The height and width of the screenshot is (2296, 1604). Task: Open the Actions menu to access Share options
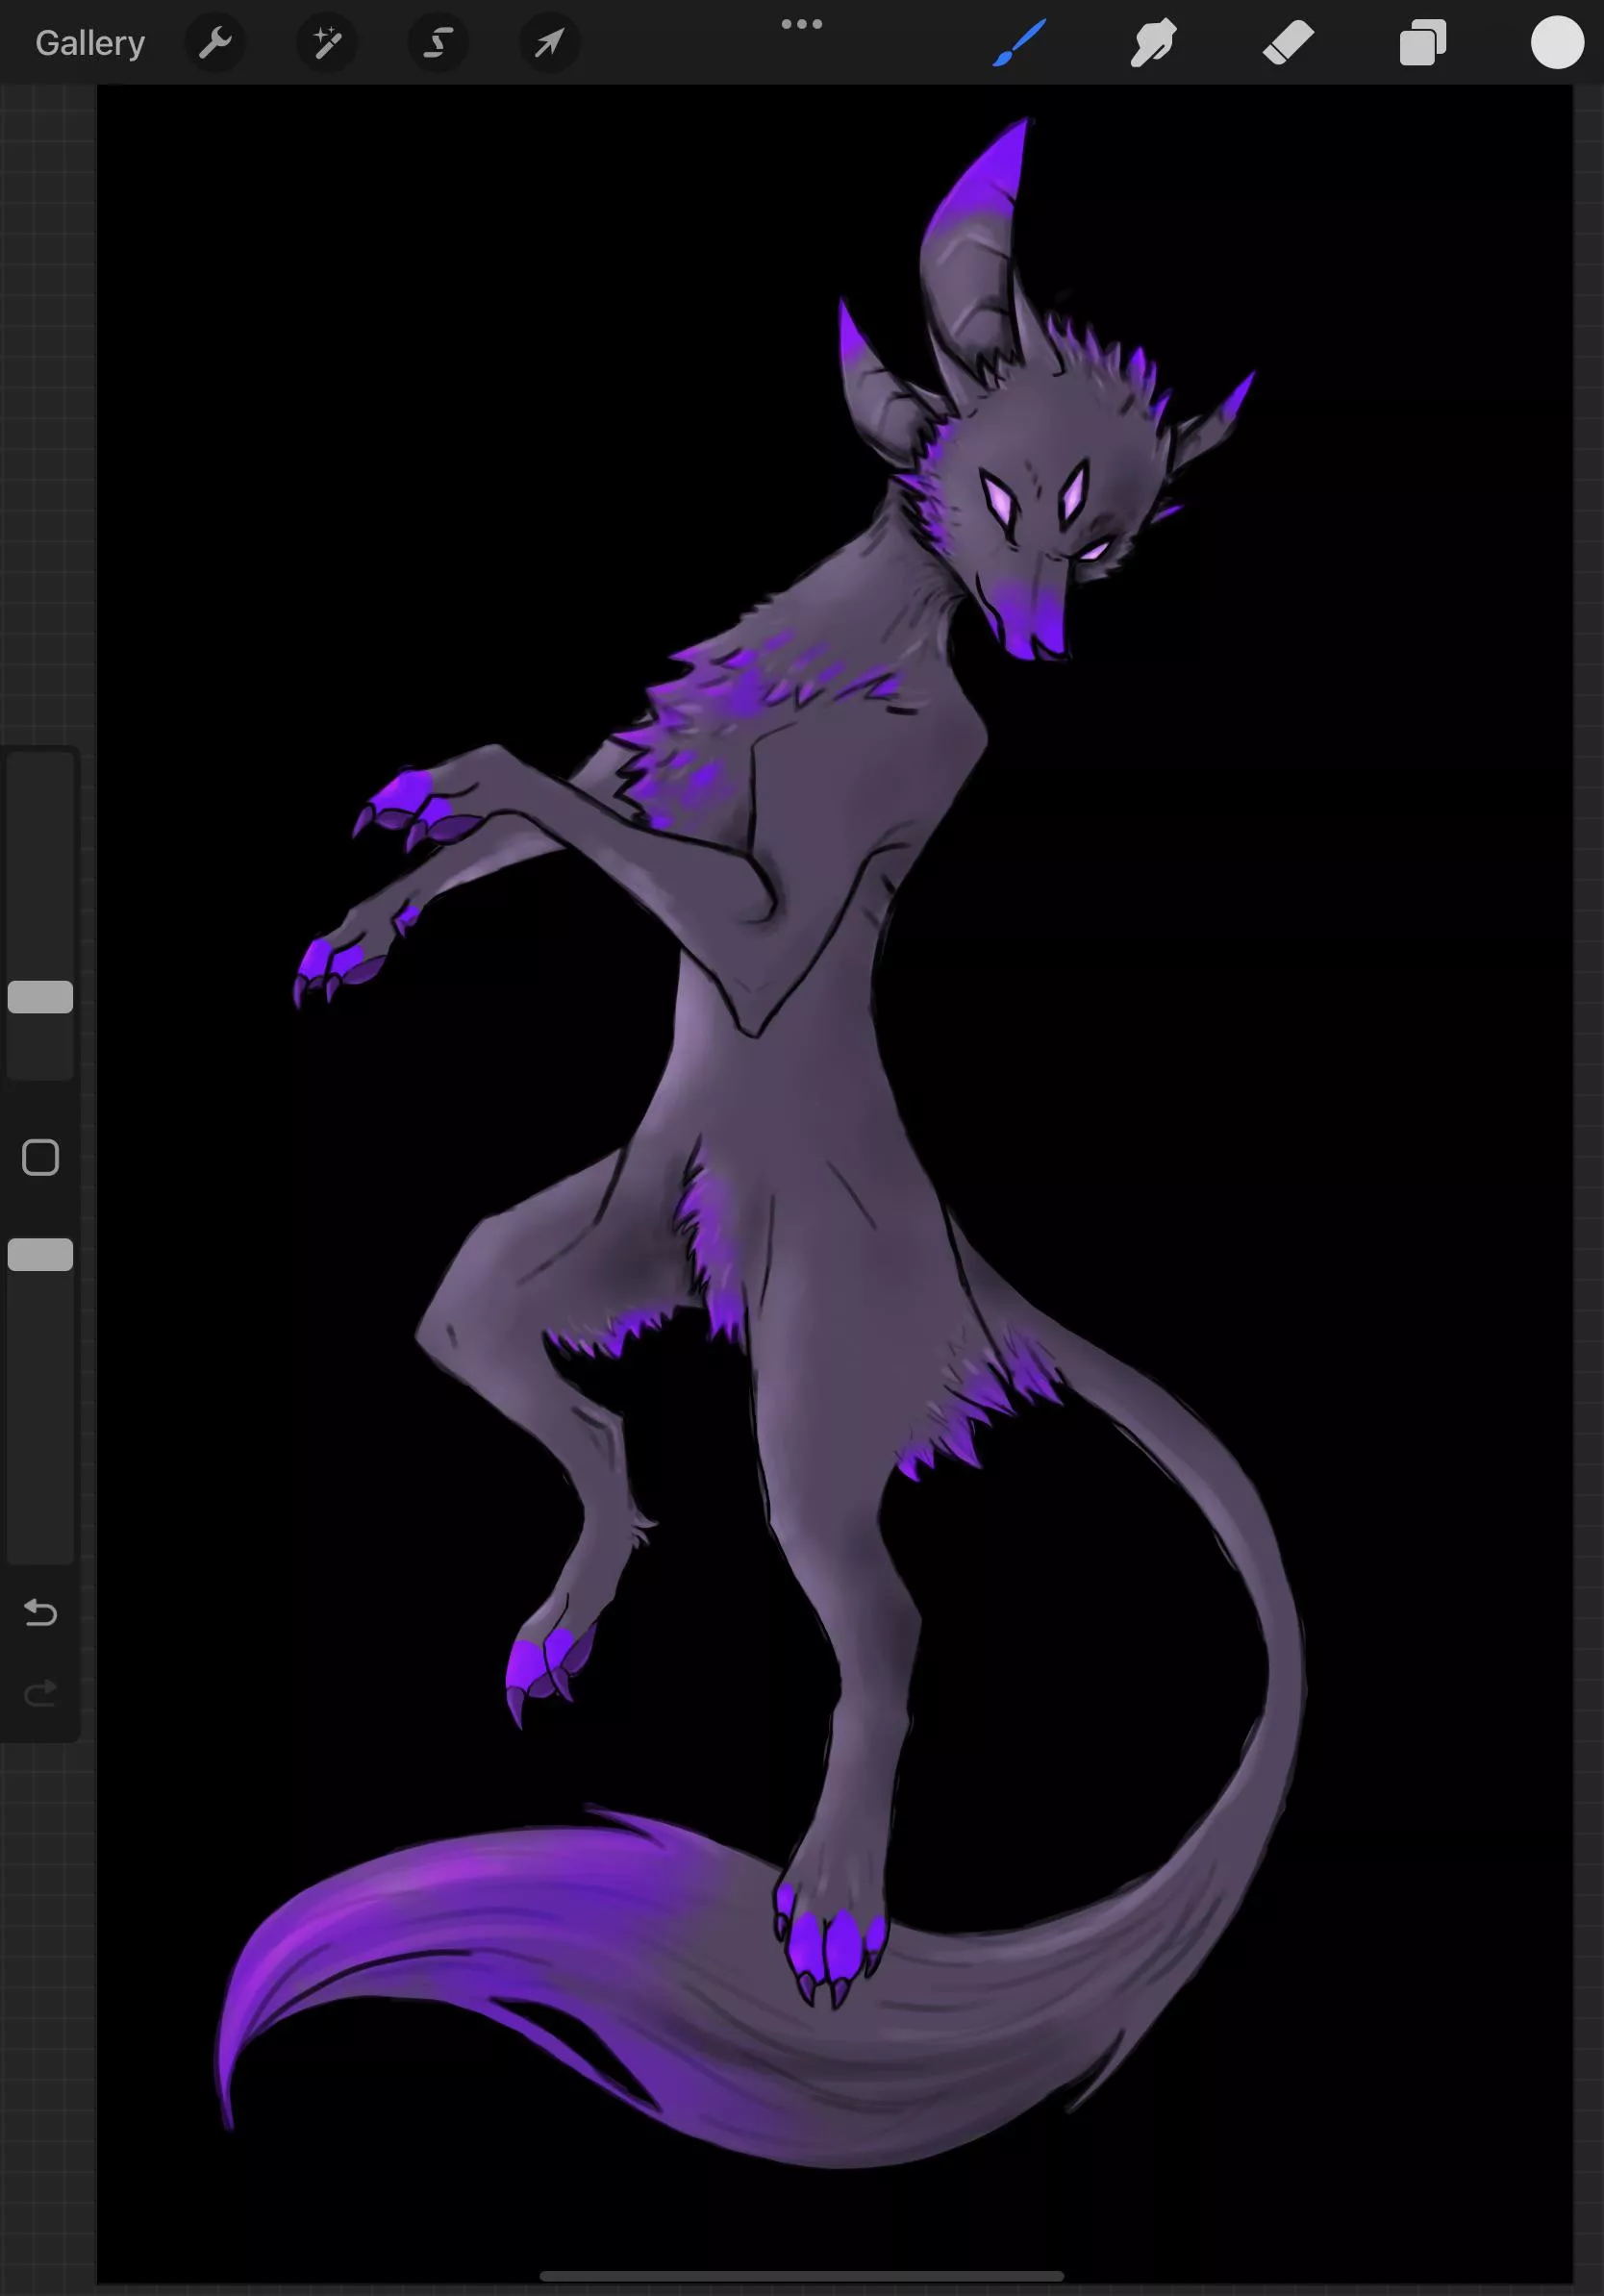click(x=215, y=42)
